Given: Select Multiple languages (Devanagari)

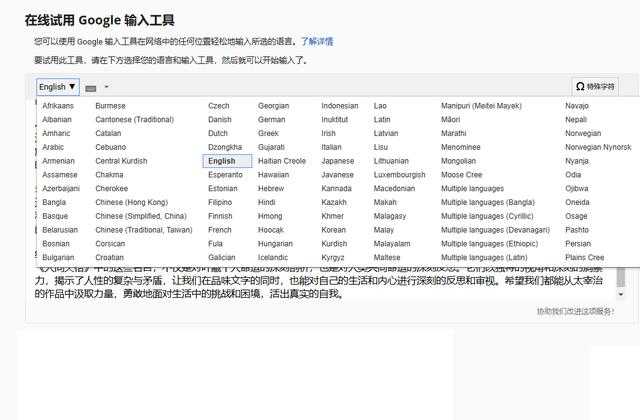Looking at the screenshot, I should click(496, 230).
